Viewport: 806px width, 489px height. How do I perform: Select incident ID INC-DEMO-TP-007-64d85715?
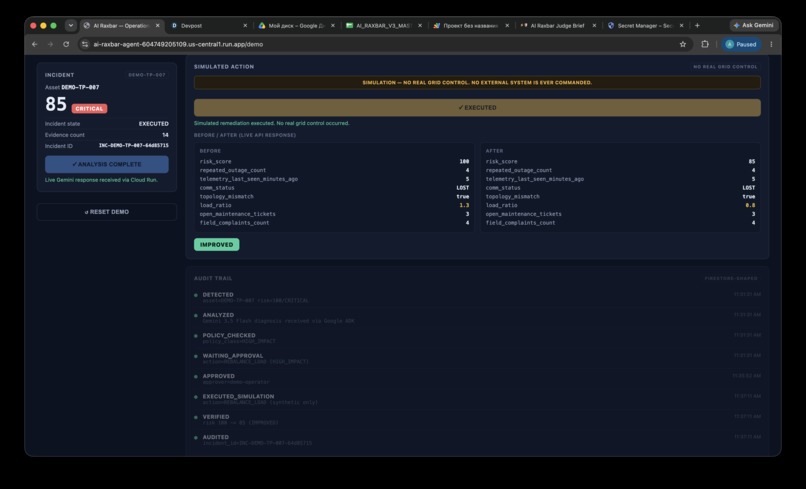coord(133,146)
